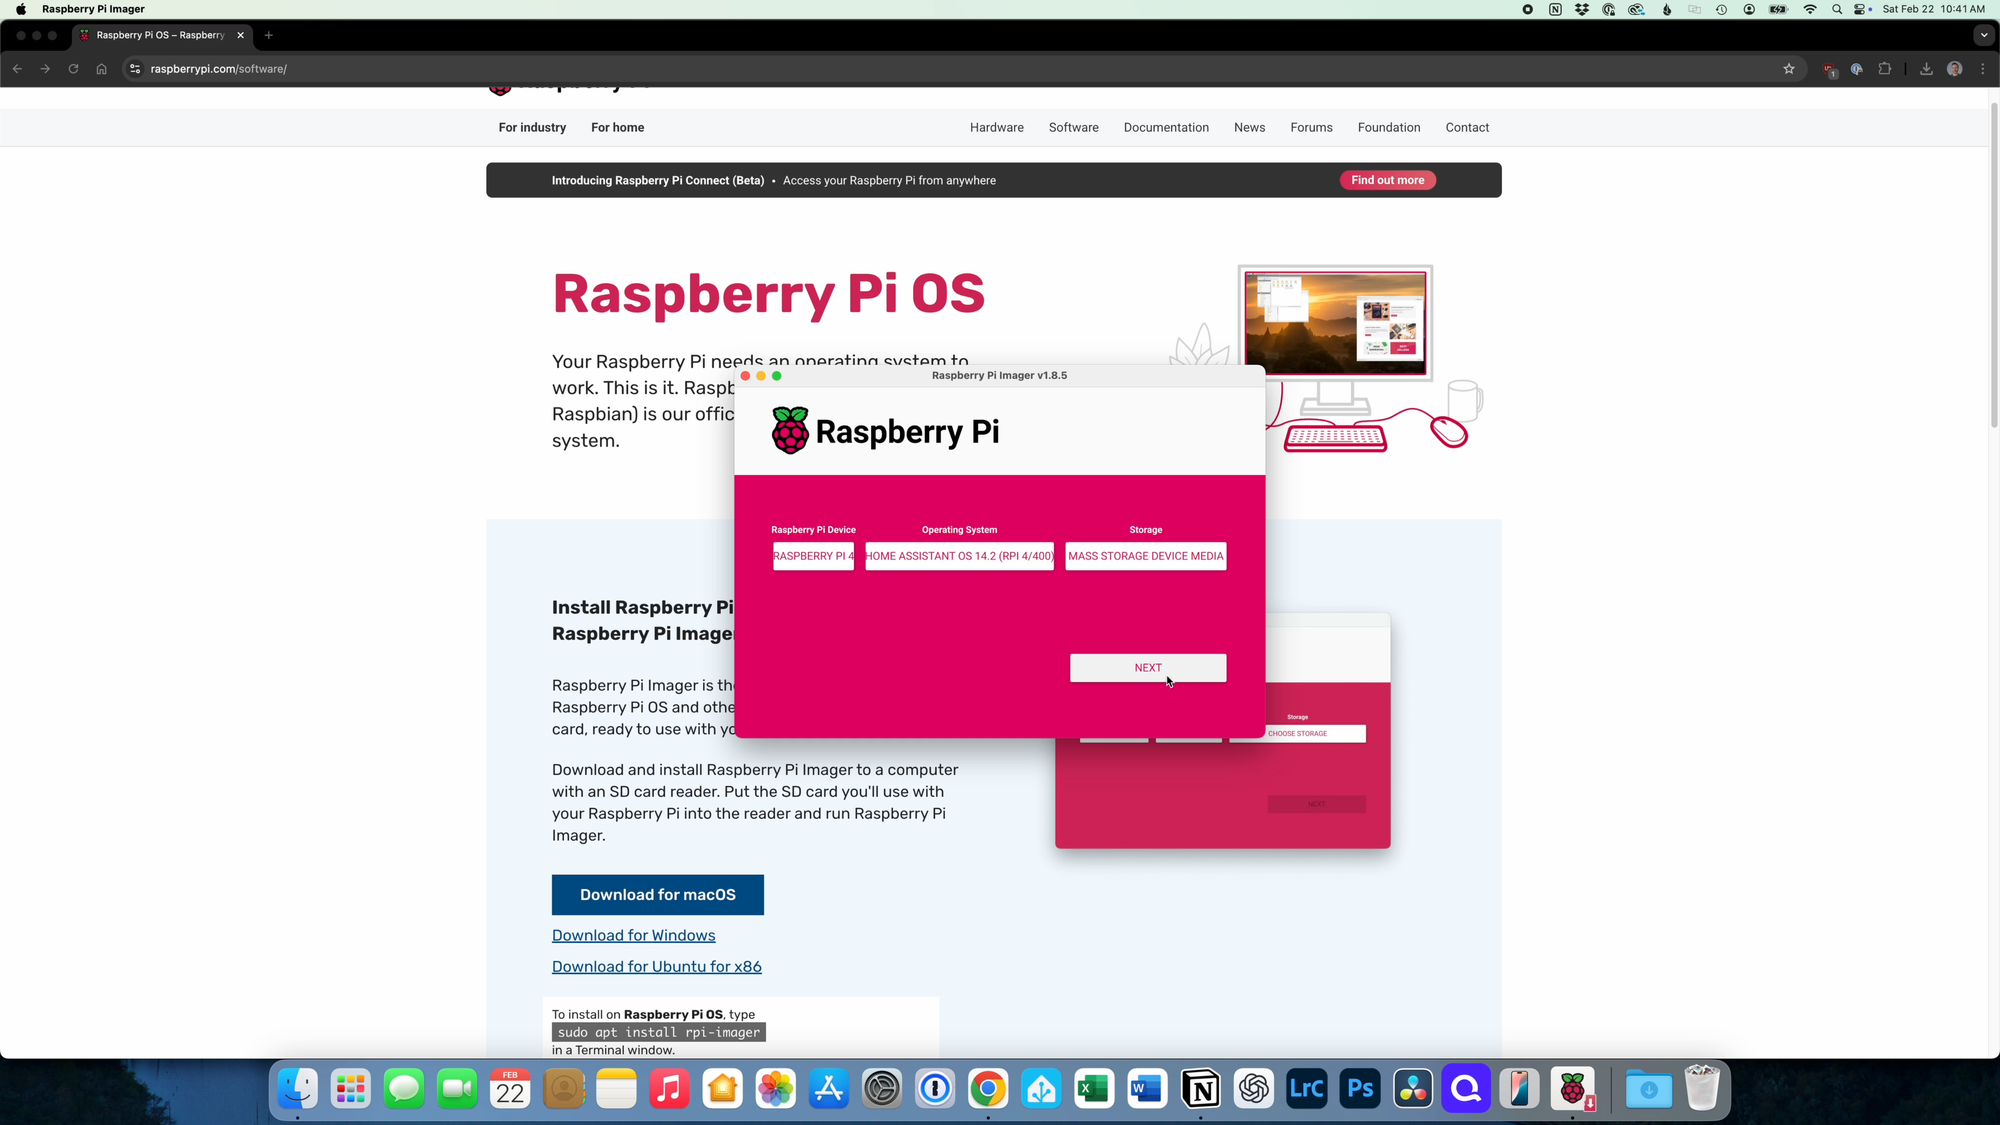Open the Chrome downloads icon
The height and width of the screenshot is (1125, 2000).
click(1926, 69)
